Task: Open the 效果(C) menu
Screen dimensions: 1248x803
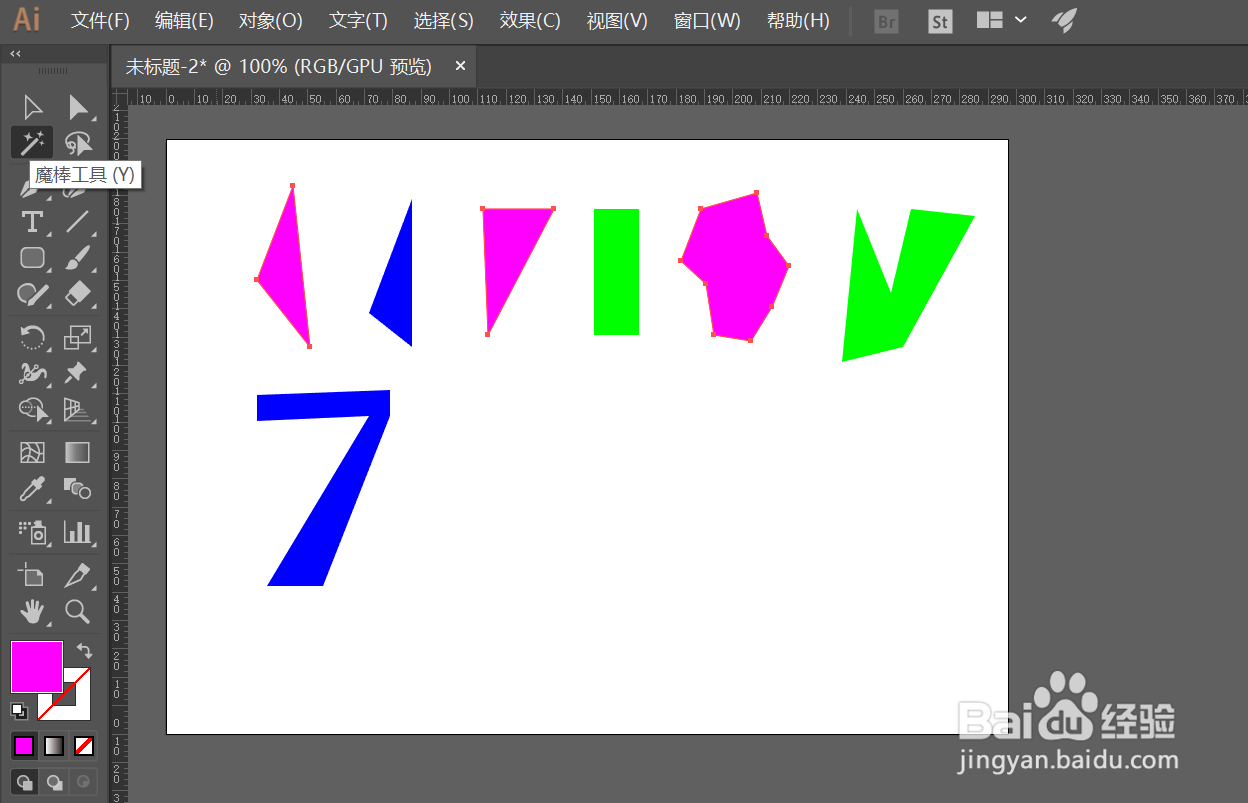Action: tap(530, 21)
